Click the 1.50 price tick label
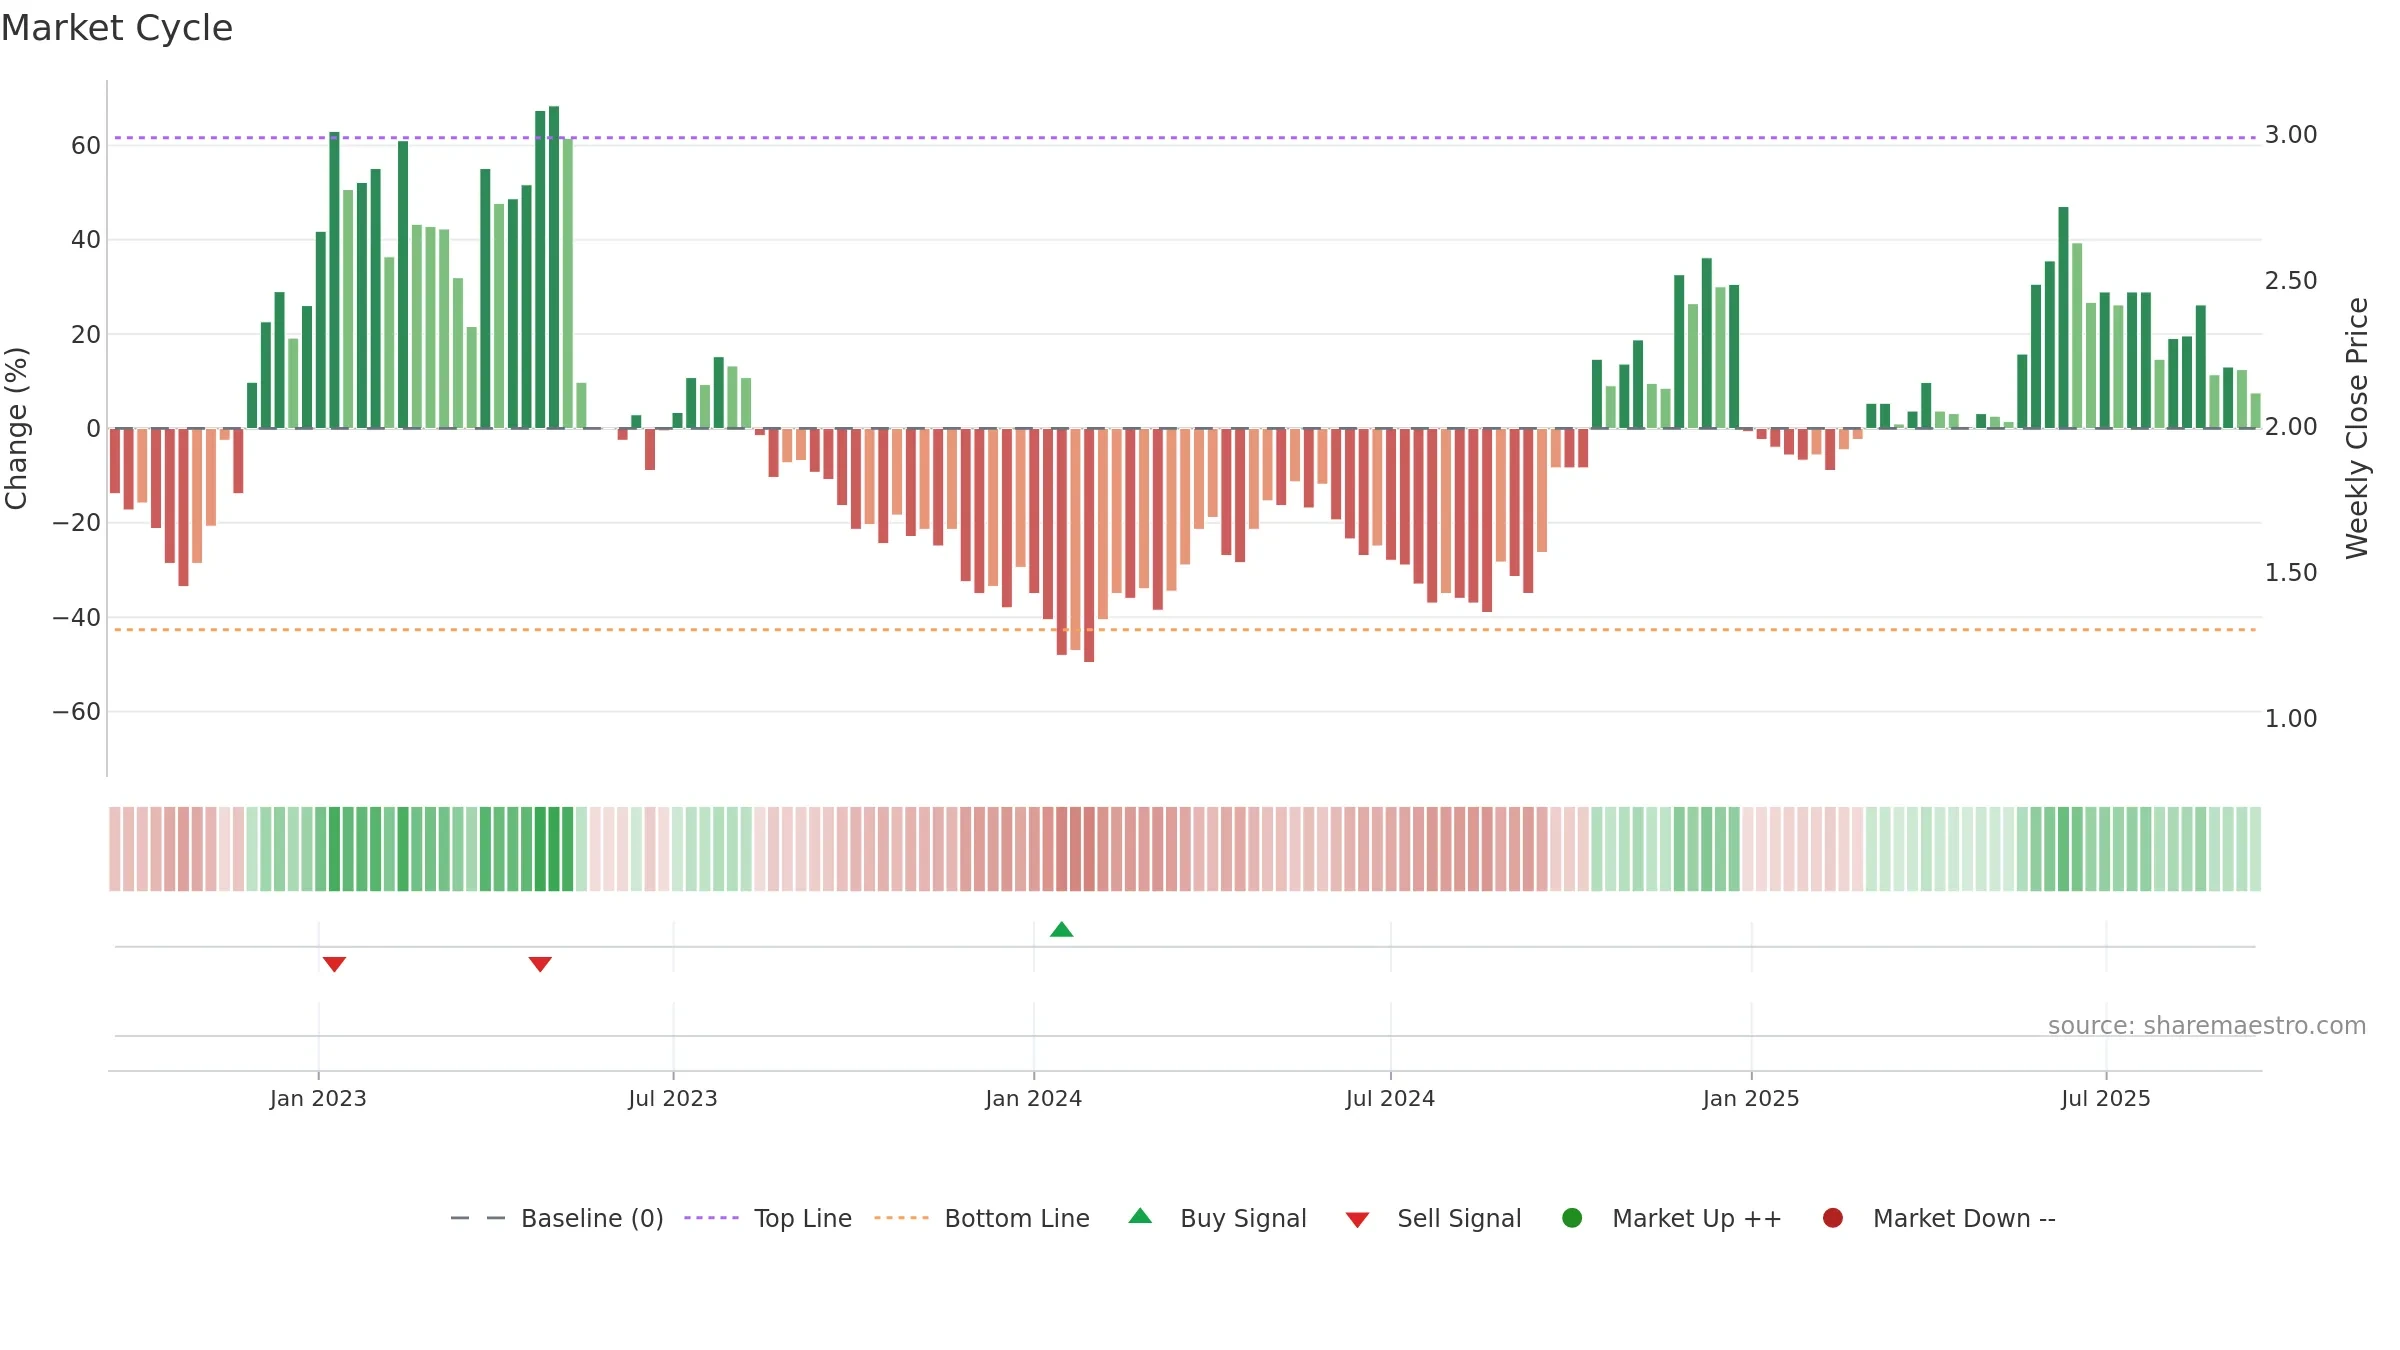This screenshot has height=1350, width=2400. click(2291, 573)
